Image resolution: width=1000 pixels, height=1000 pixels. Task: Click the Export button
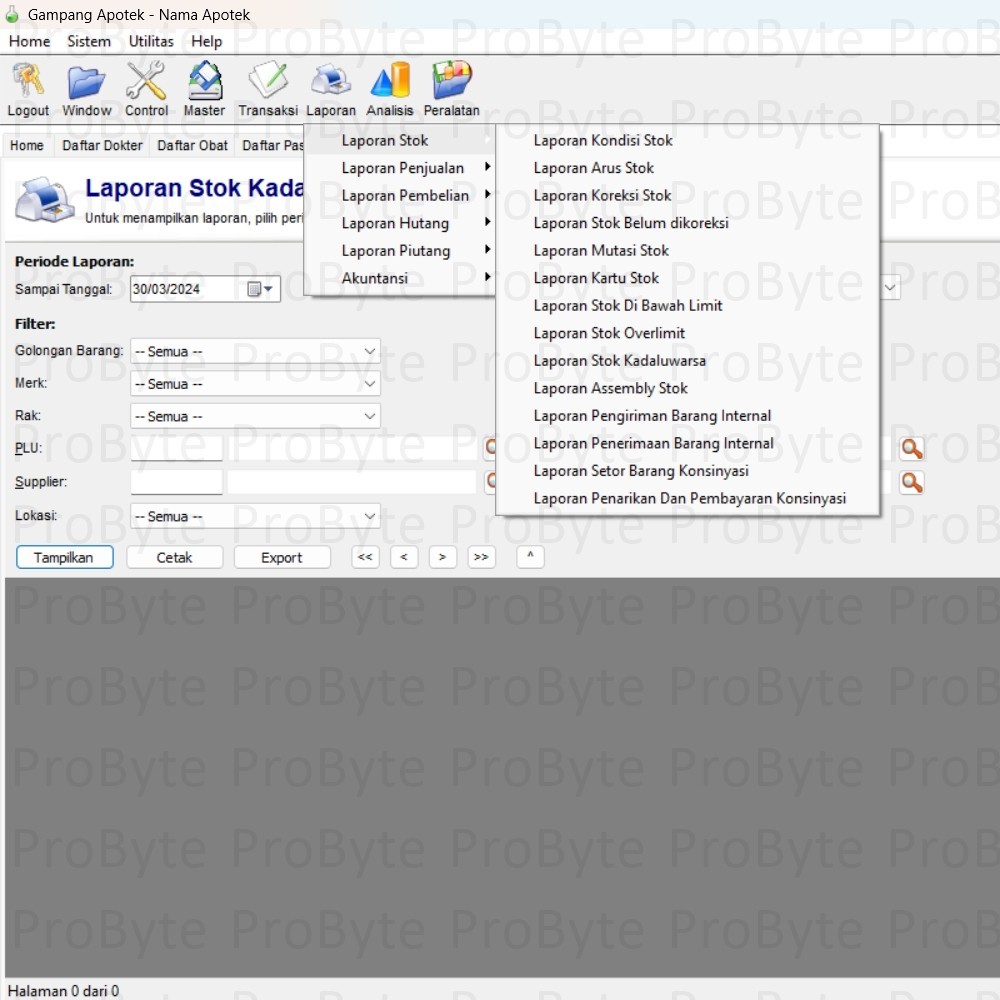coord(282,557)
